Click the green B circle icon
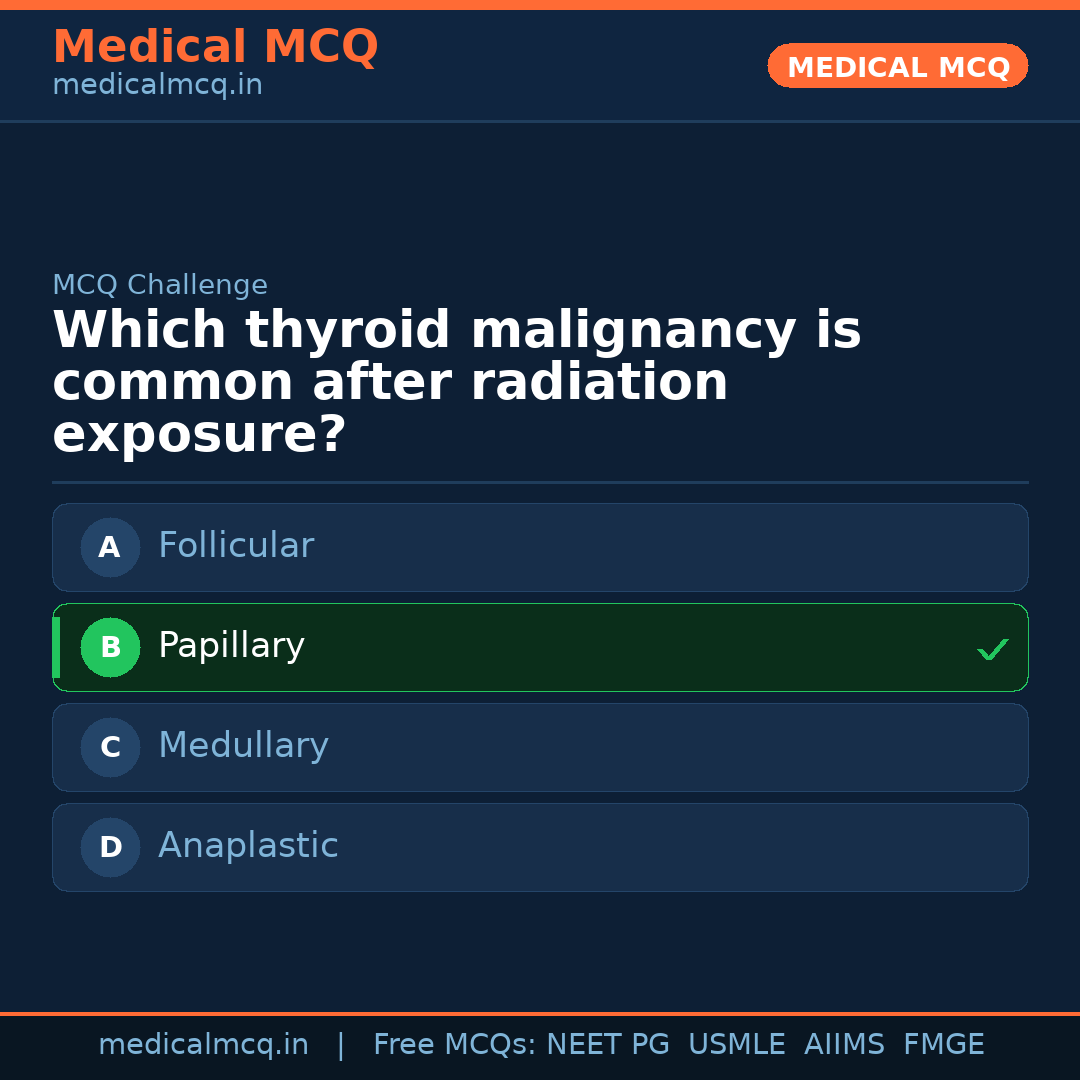The width and height of the screenshot is (1080, 1080). pos(110,647)
